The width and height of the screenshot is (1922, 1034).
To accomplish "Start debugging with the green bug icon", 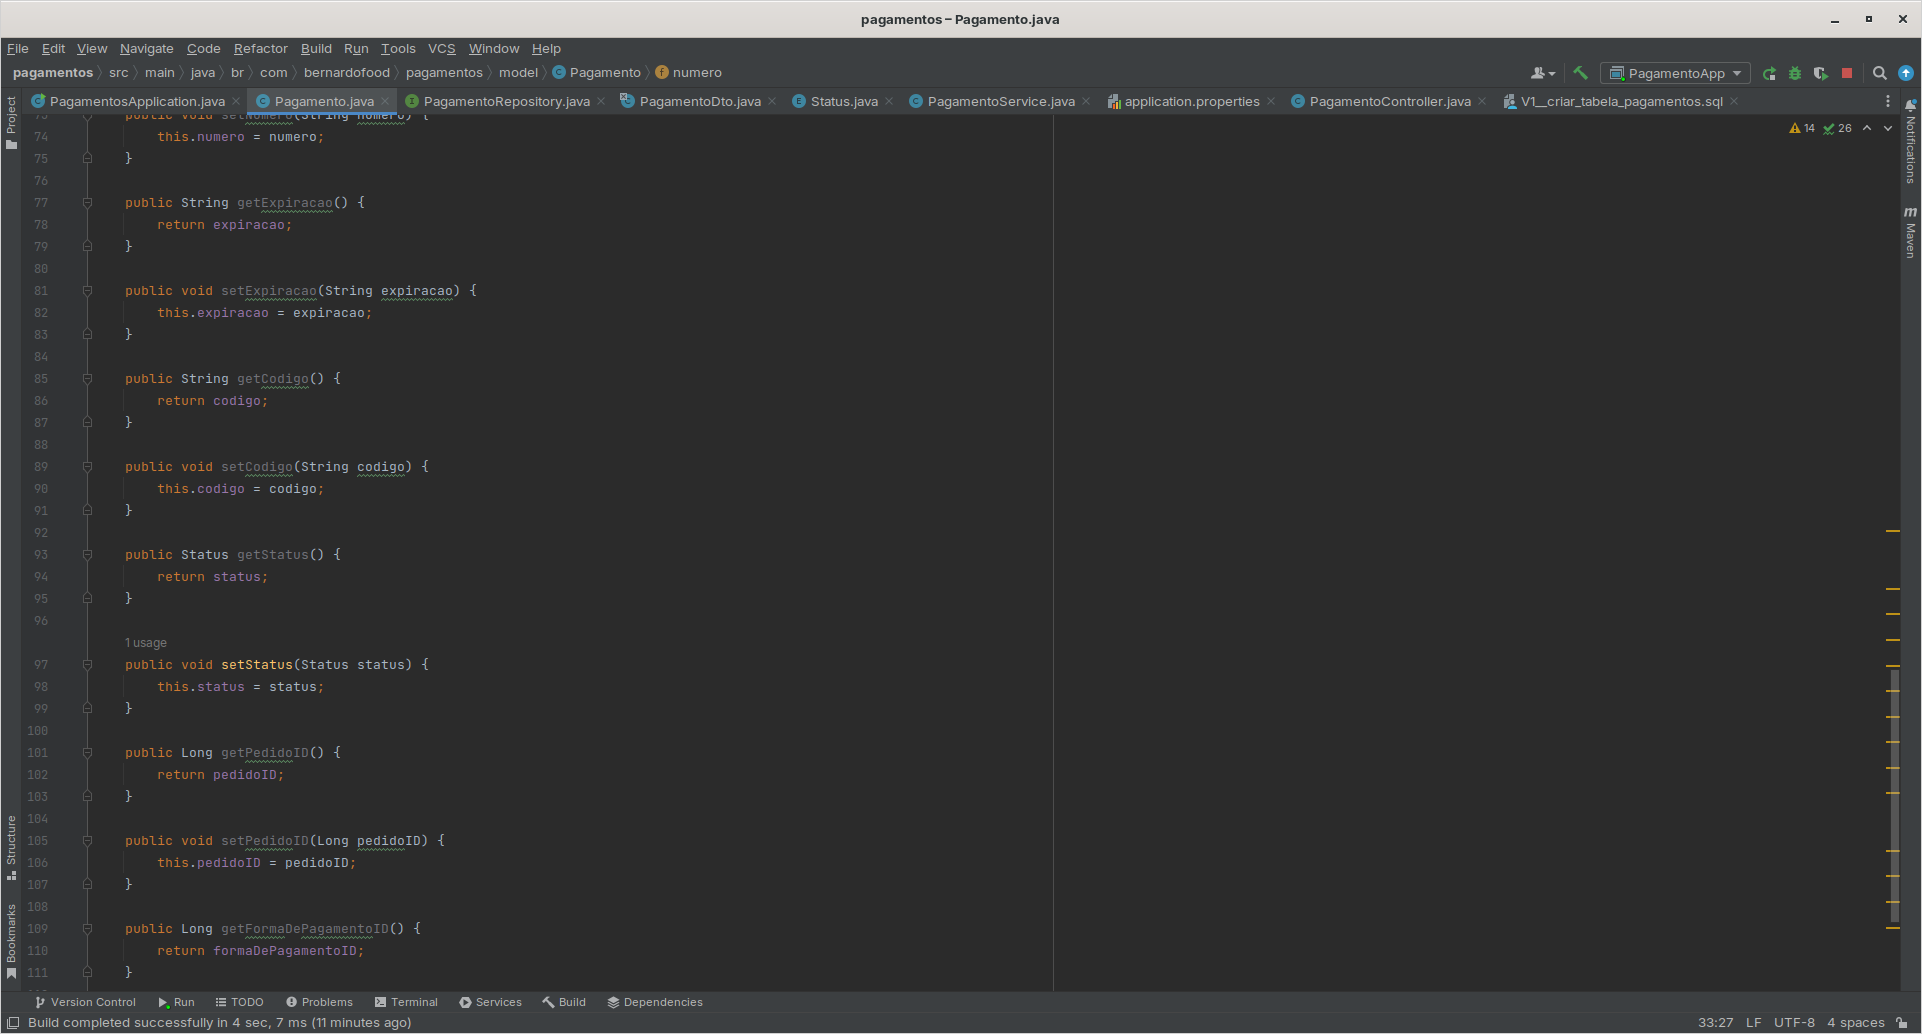I will coord(1795,73).
